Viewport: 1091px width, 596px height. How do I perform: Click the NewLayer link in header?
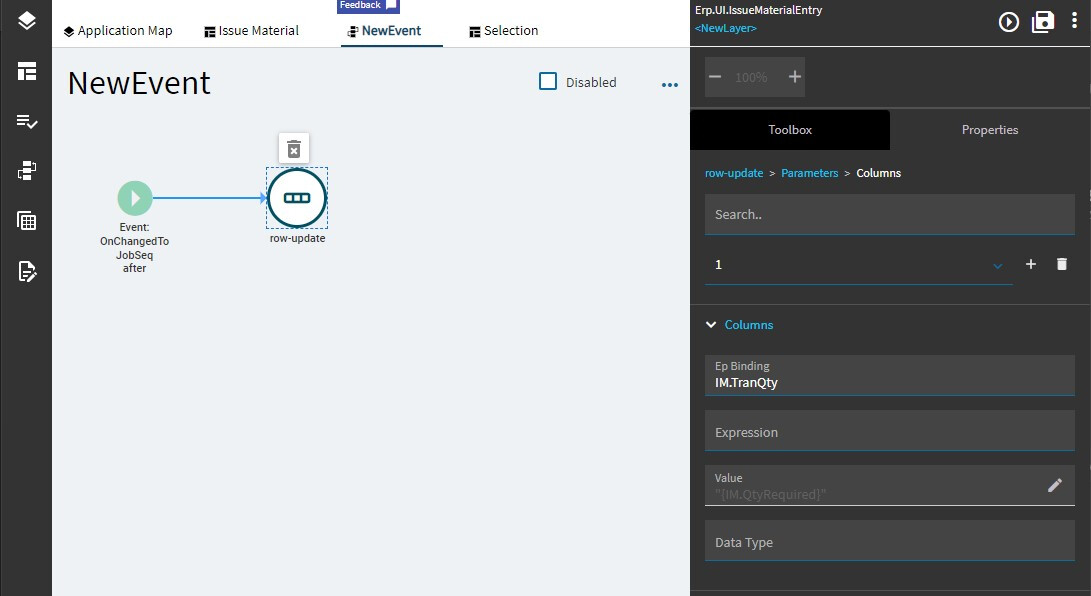726,29
